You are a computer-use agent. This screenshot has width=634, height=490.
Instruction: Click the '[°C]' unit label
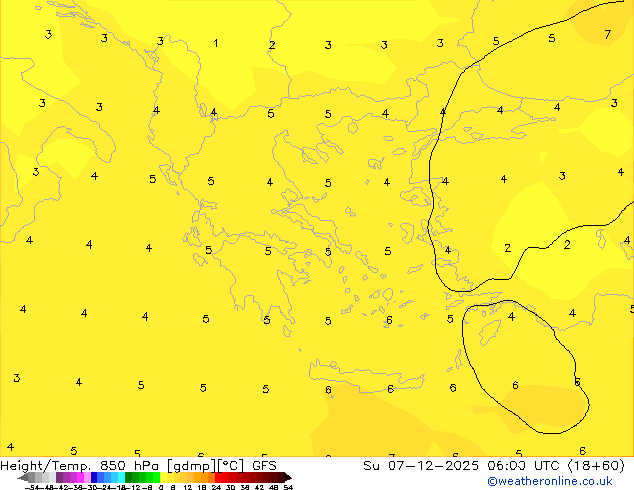tap(231, 466)
